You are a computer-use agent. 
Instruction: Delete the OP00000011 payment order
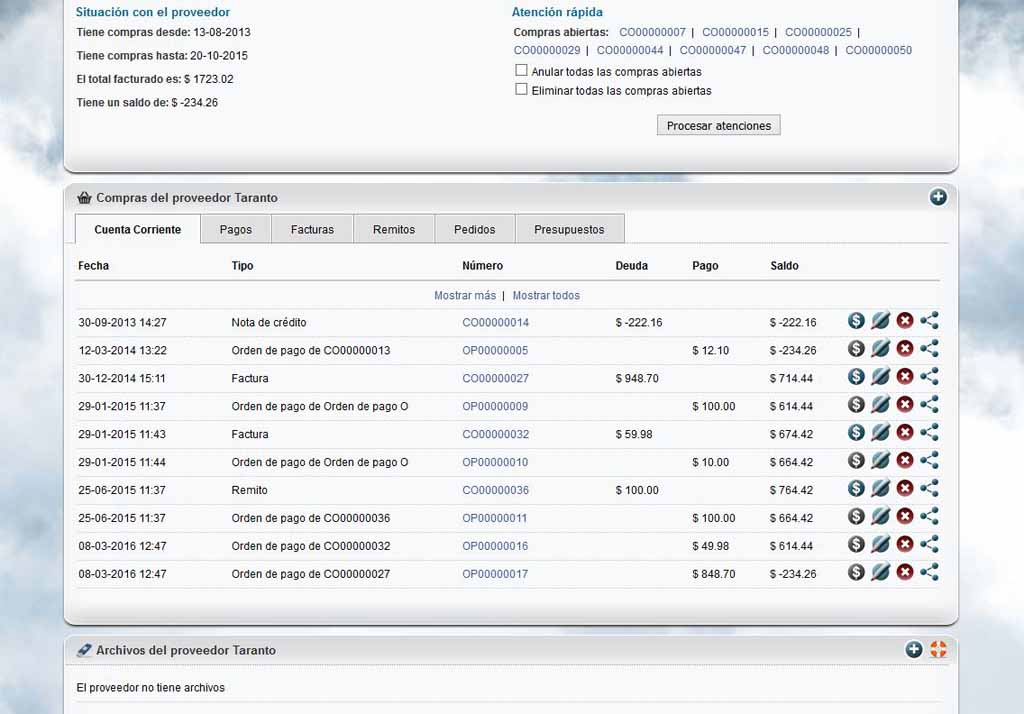tap(904, 517)
